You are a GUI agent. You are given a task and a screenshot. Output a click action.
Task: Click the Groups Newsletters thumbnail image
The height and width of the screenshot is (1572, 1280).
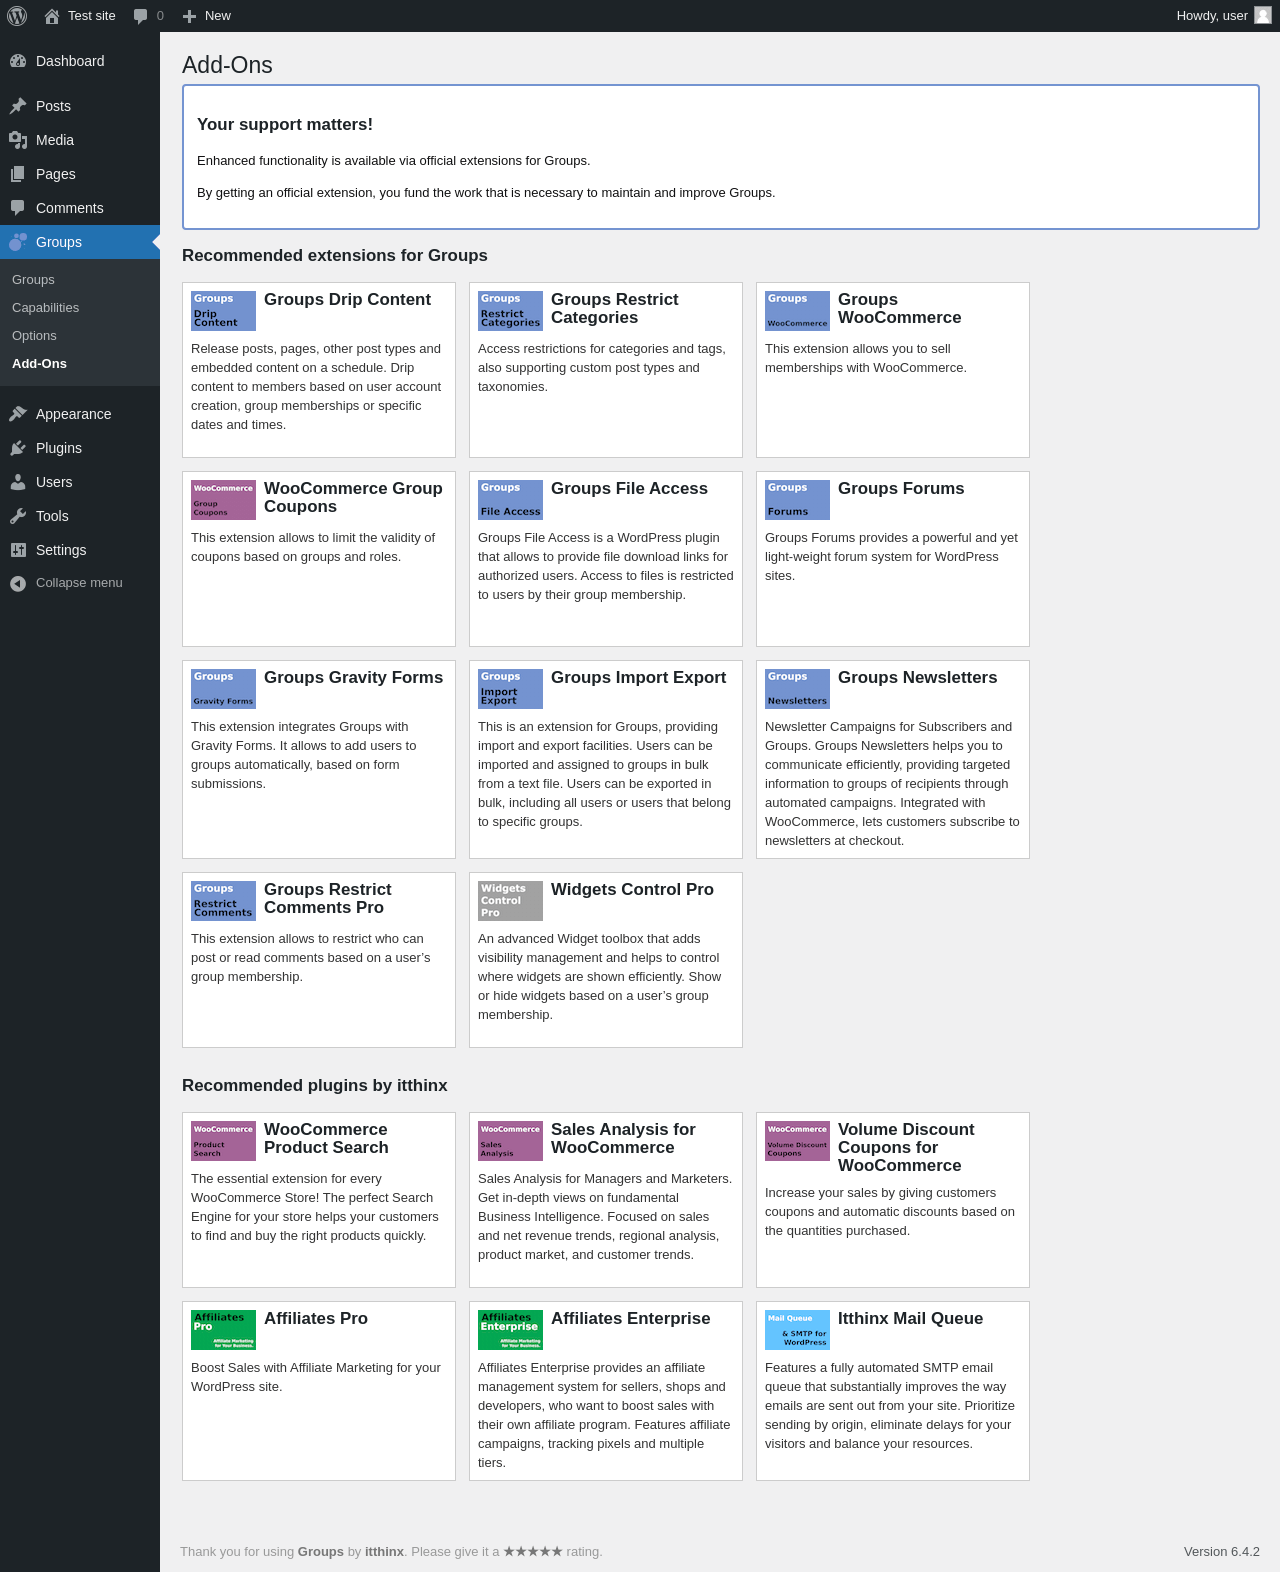[797, 689]
